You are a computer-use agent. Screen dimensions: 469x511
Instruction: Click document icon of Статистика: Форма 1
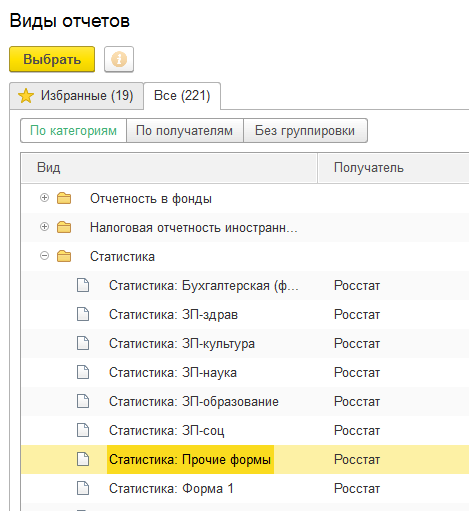pos(83,488)
